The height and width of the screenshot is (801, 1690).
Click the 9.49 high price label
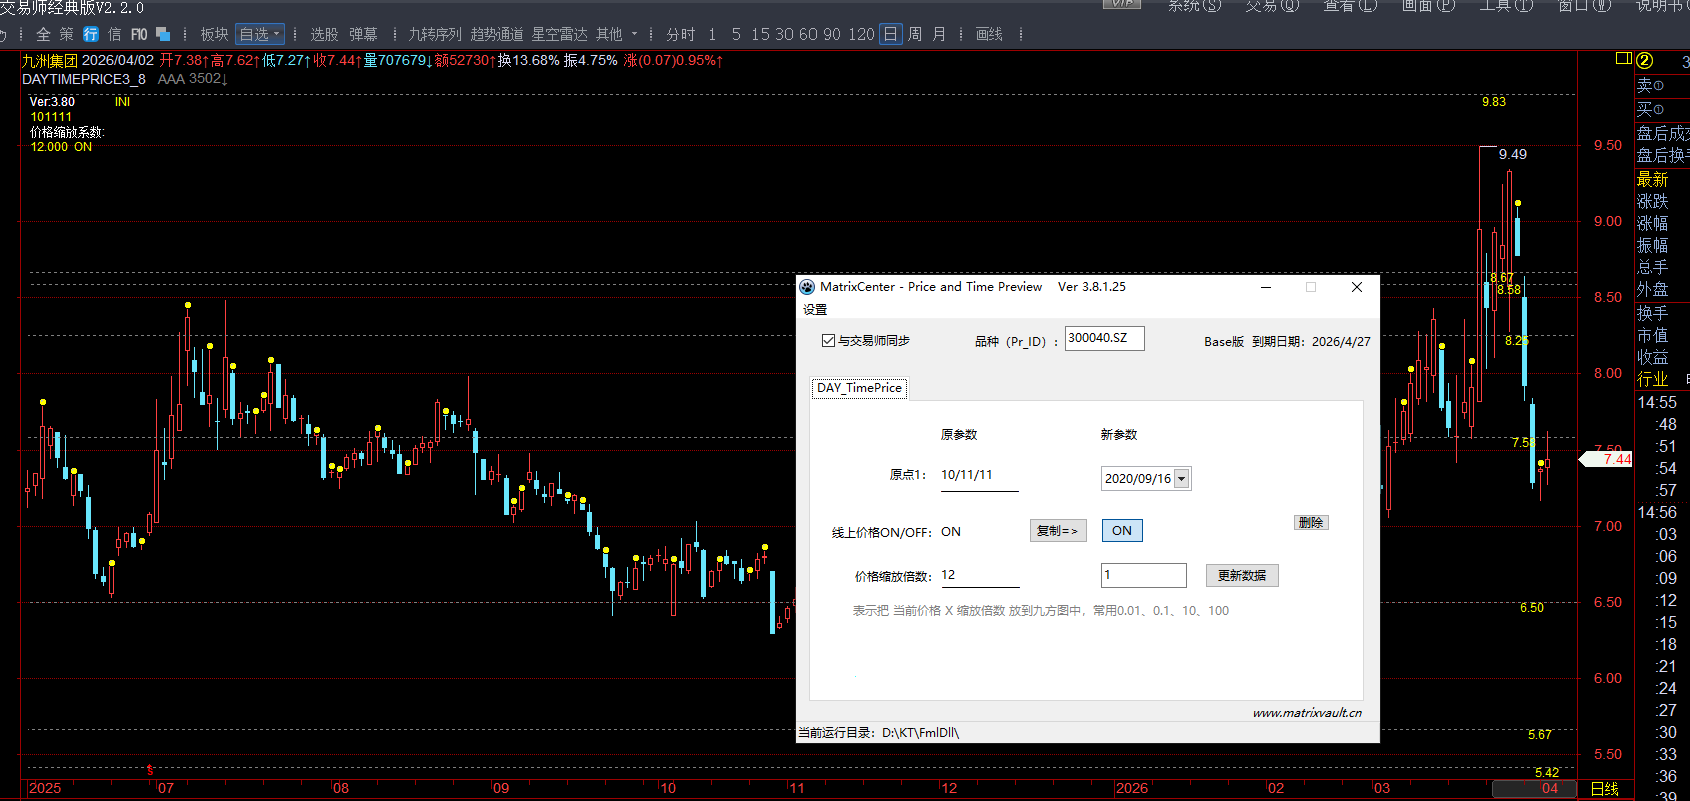click(1513, 154)
